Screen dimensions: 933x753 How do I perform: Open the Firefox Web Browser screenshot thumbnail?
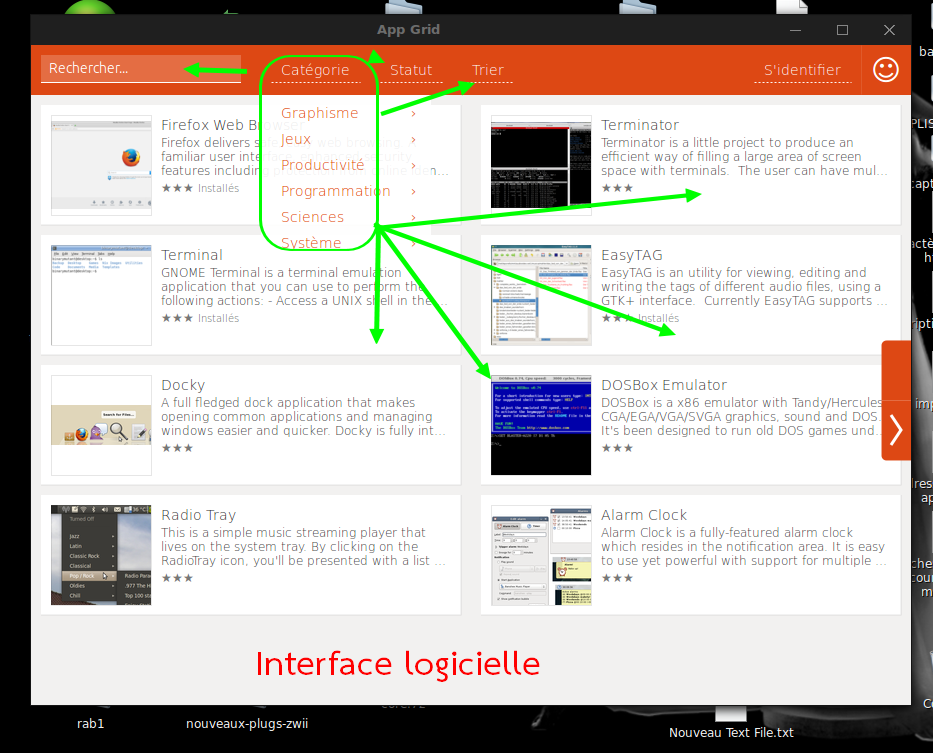tap(101, 165)
